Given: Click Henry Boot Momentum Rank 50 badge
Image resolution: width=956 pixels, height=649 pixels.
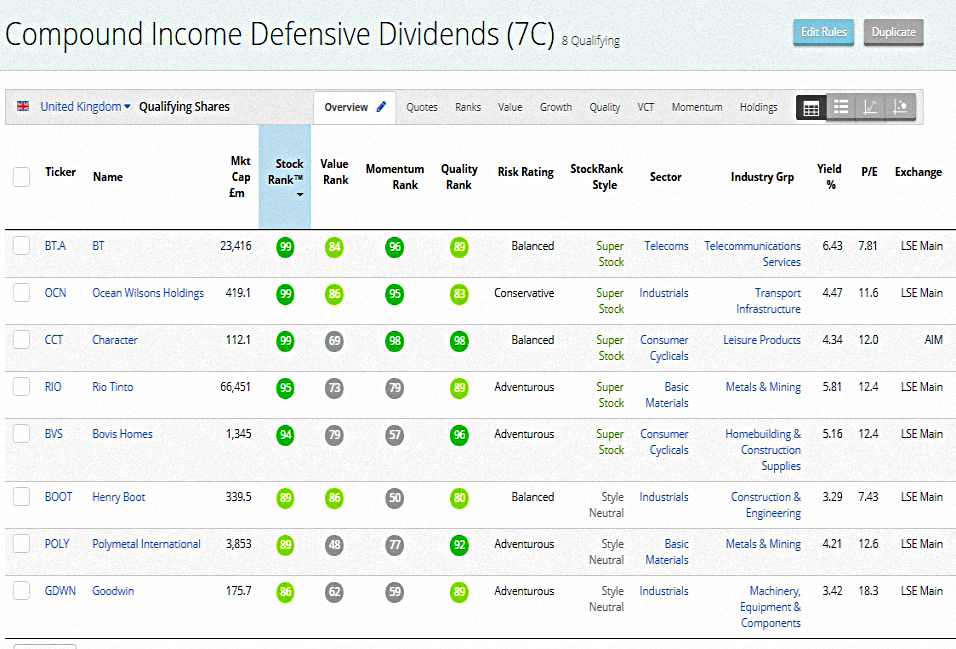Looking at the screenshot, I should click(394, 498).
